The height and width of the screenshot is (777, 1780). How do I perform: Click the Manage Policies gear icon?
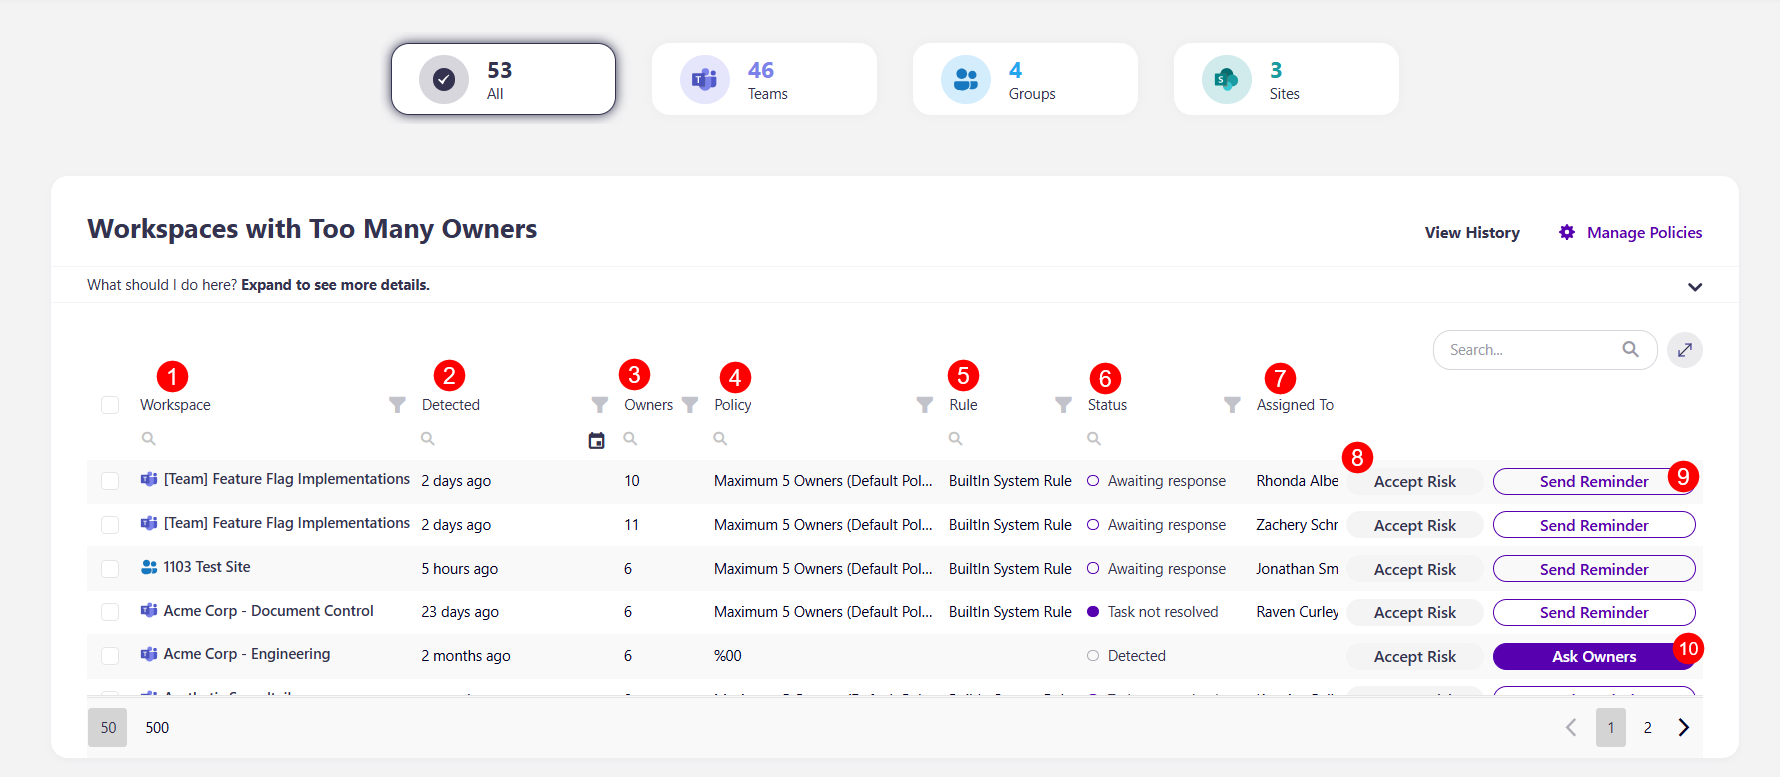click(1567, 232)
